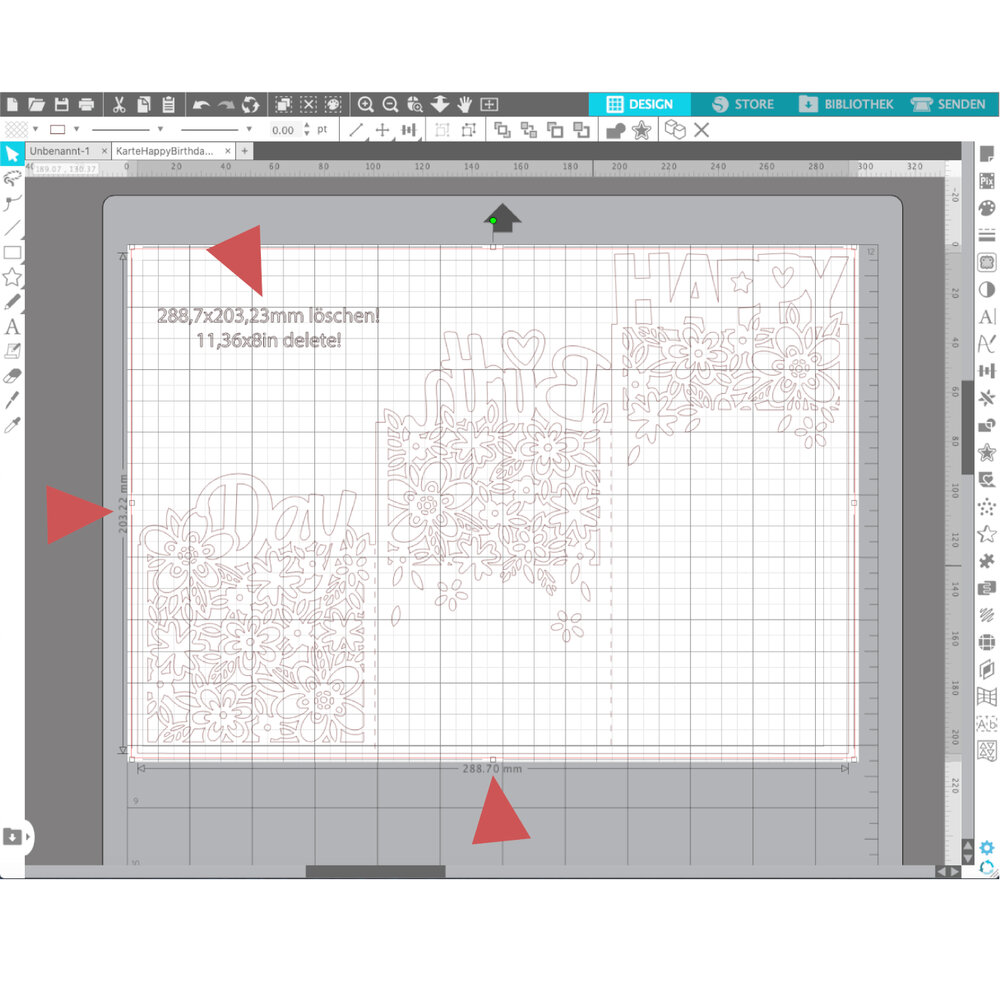The height and width of the screenshot is (1000, 1000).
Task: Select the Eraser tool in the left toolbar
Action: (x=12, y=375)
